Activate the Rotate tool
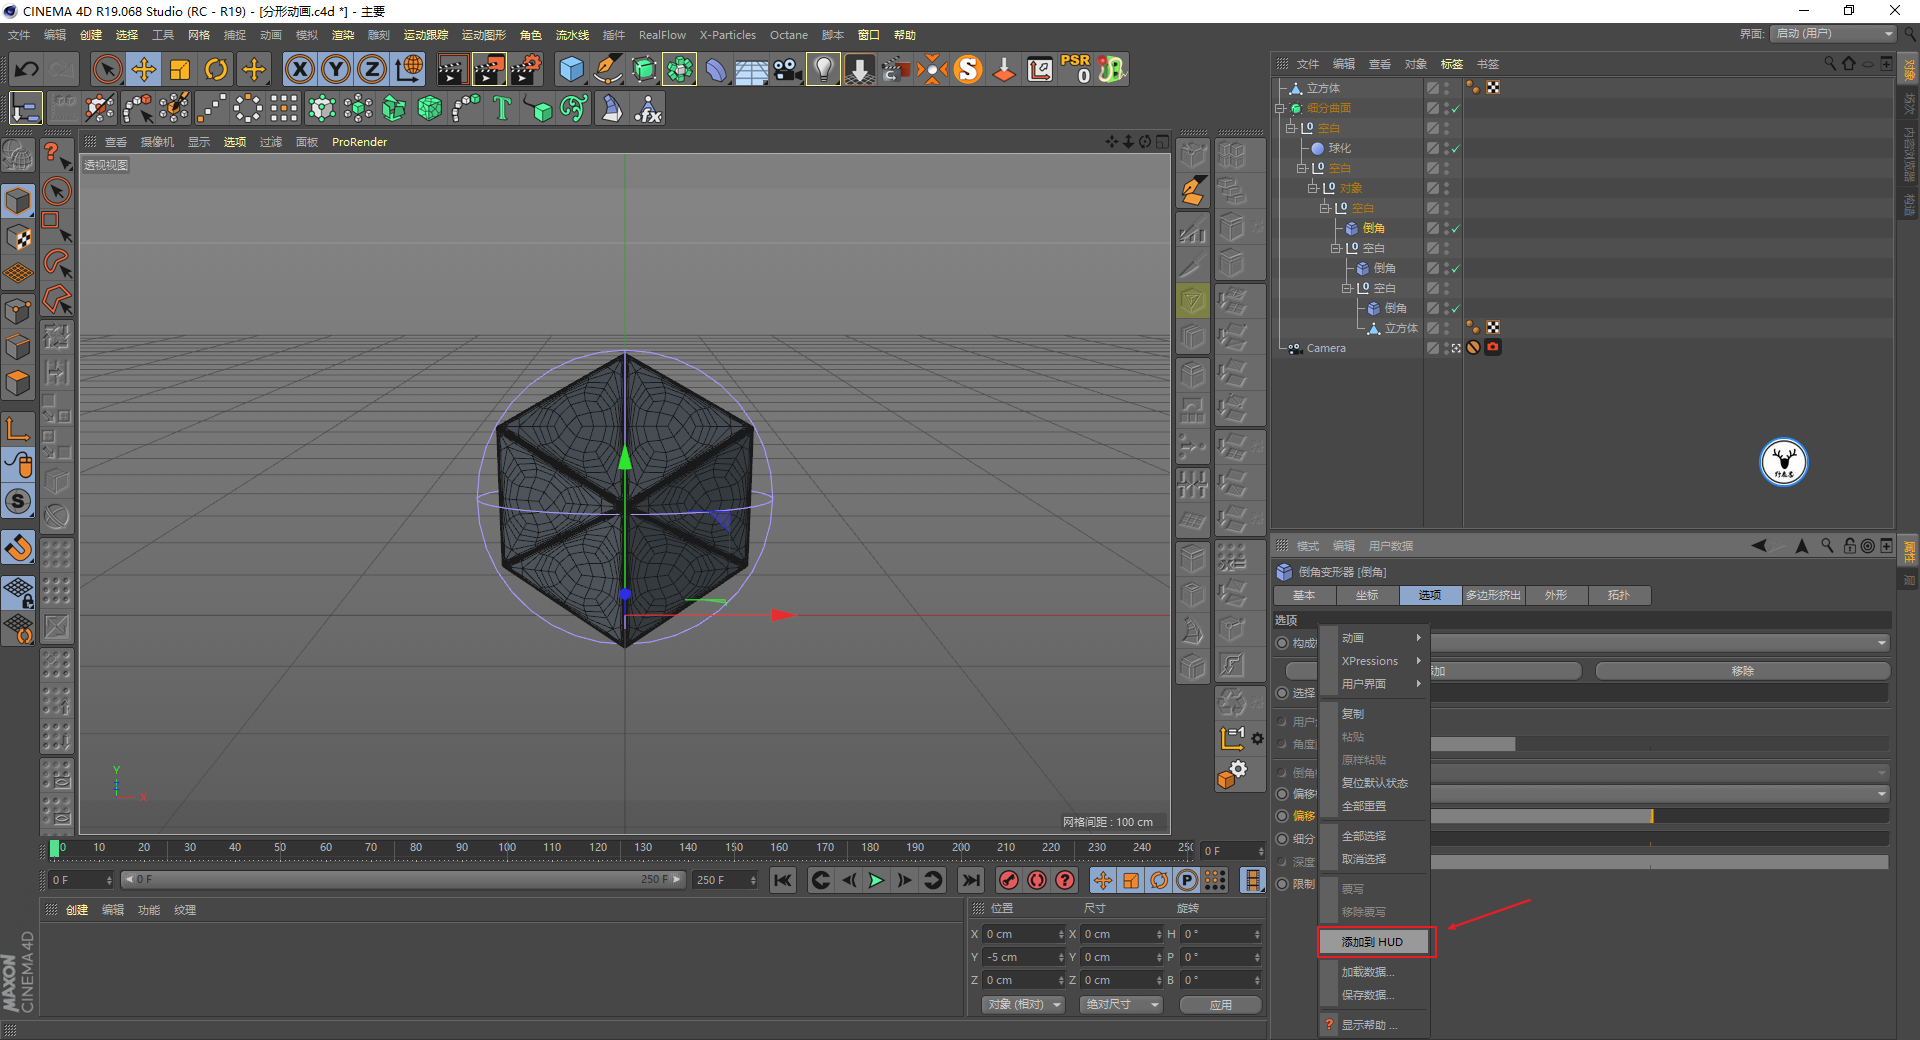The image size is (1920, 1040). click(x=216, y=69)
